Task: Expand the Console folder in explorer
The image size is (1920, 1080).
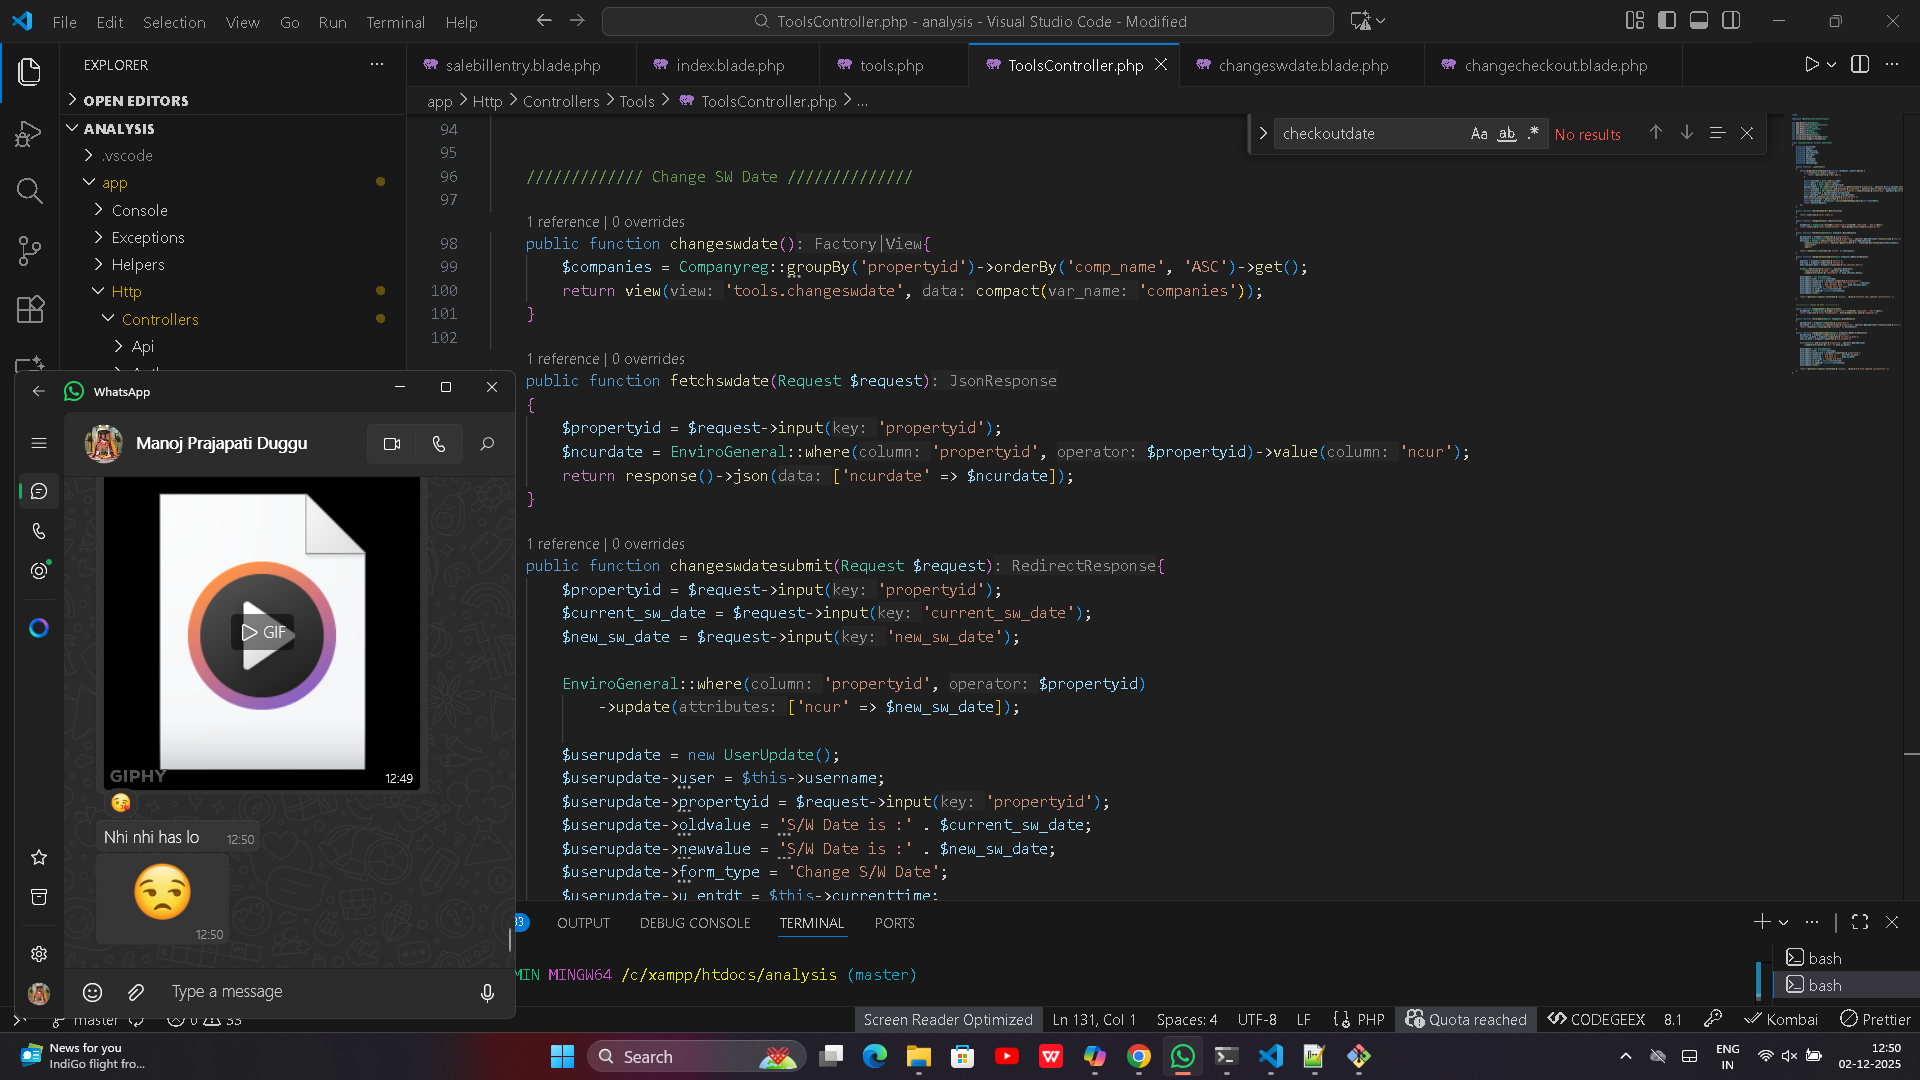Action: click(x=139, y=210)
